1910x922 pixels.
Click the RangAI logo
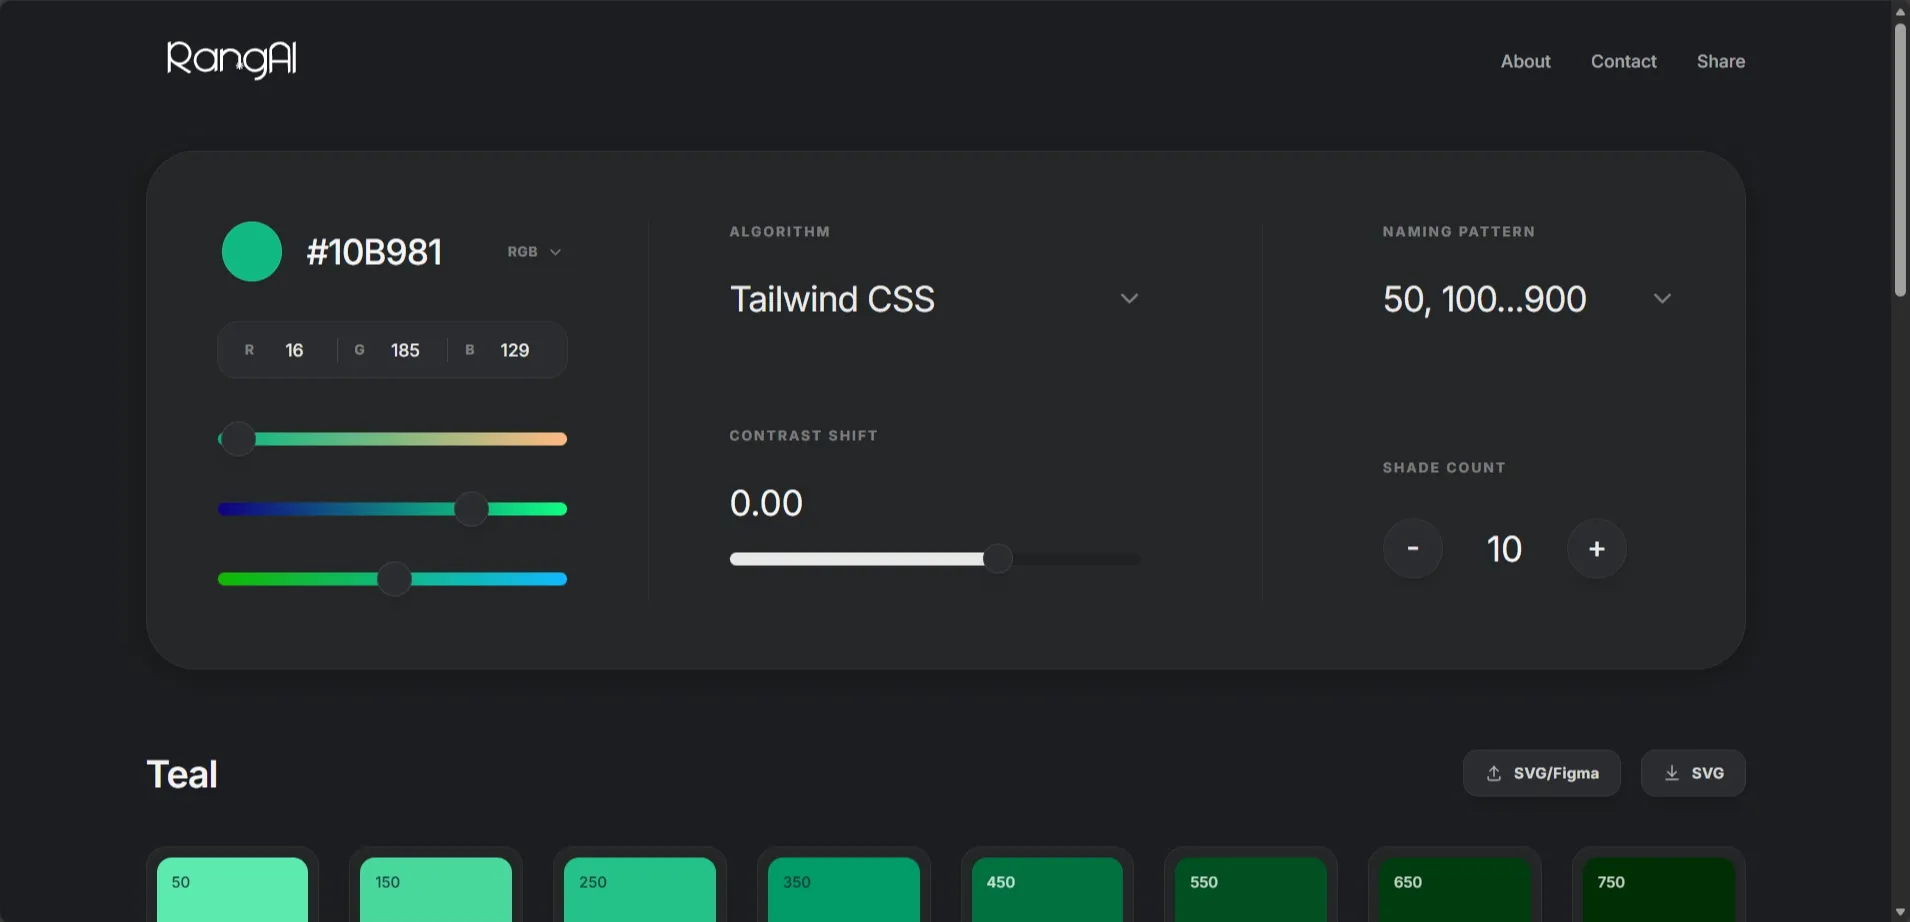point(231,60)
